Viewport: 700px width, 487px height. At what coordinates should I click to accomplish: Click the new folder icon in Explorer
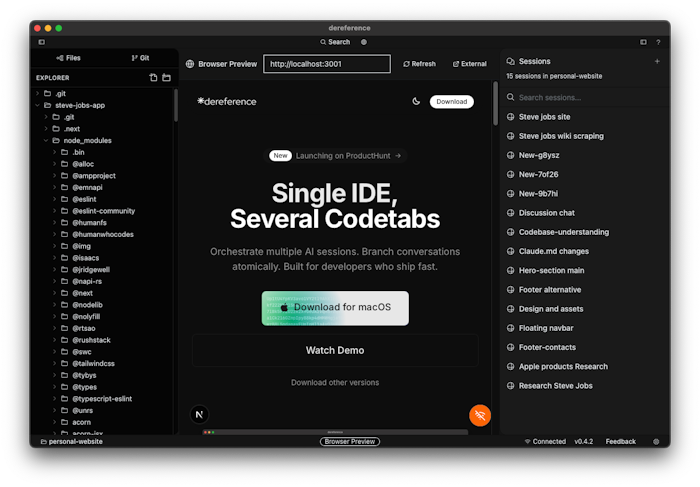click(167, 77)
